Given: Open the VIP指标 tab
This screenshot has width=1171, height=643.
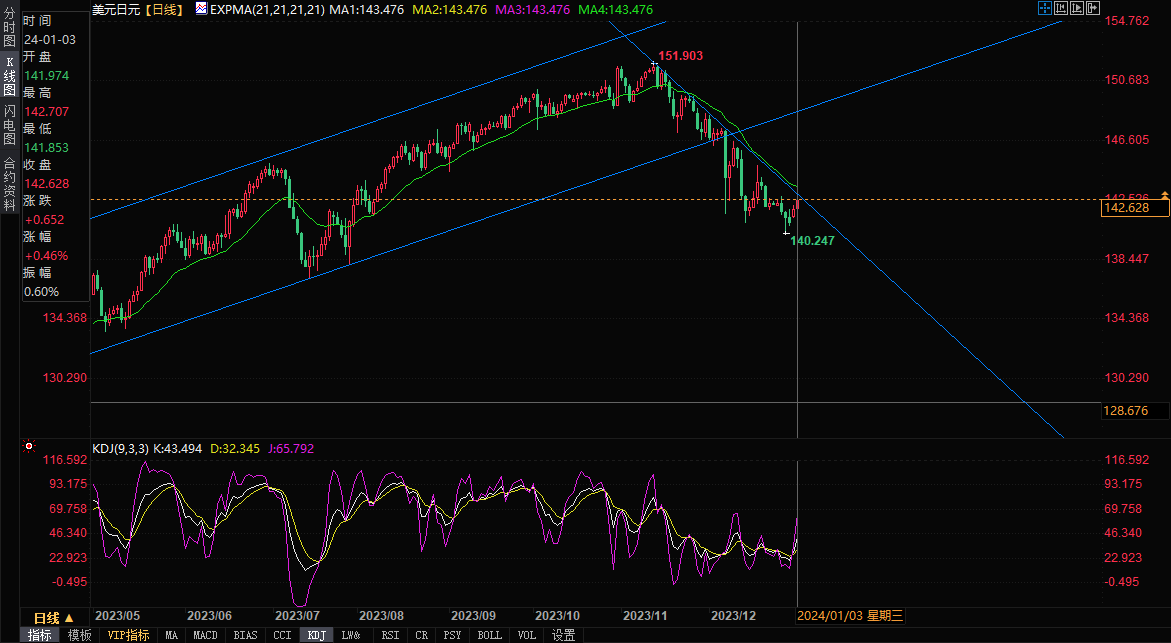Looking at the screenshot, I should click(128, 635).
